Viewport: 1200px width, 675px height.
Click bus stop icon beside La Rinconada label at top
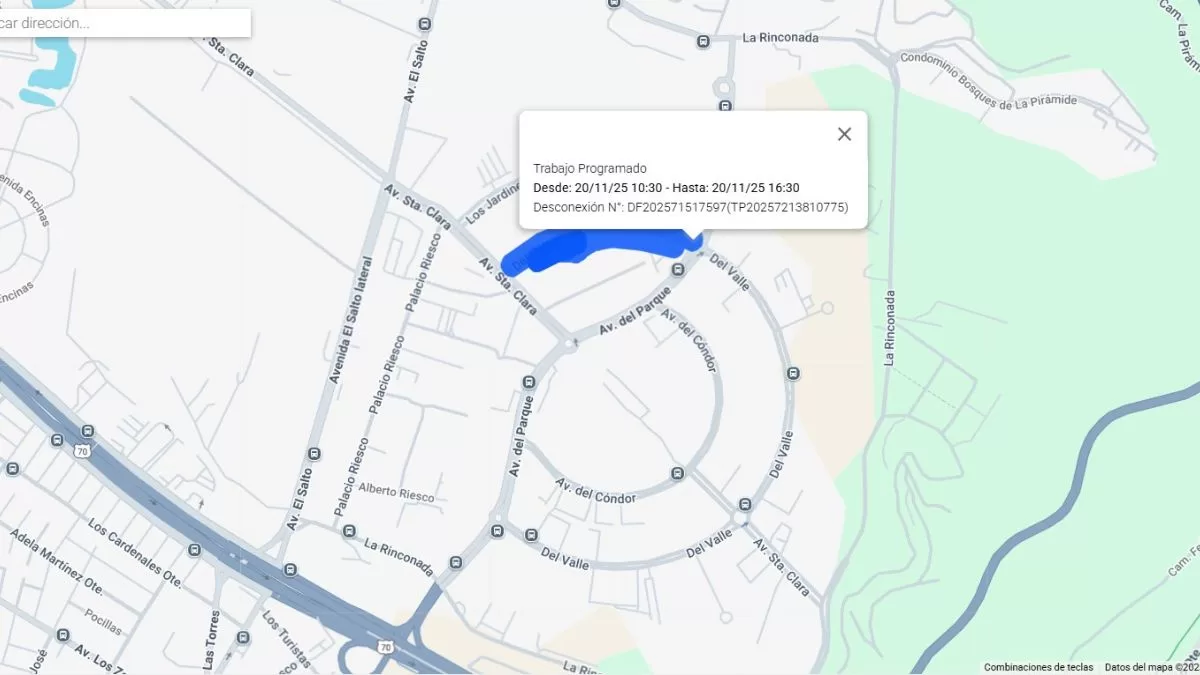[x=703, y=42]
